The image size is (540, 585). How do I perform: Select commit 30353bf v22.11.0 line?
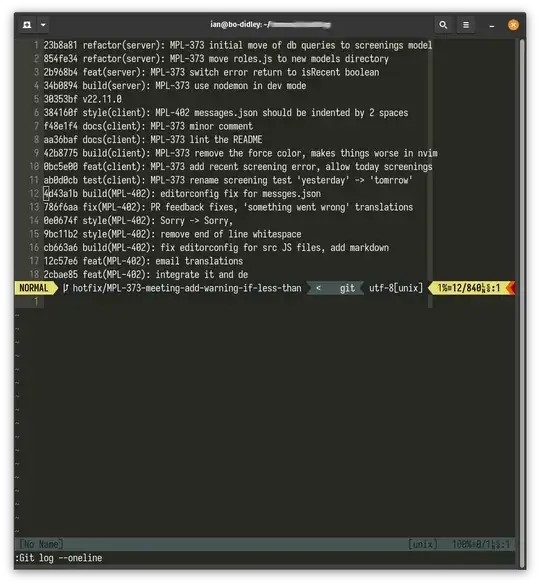click(82, 99)
